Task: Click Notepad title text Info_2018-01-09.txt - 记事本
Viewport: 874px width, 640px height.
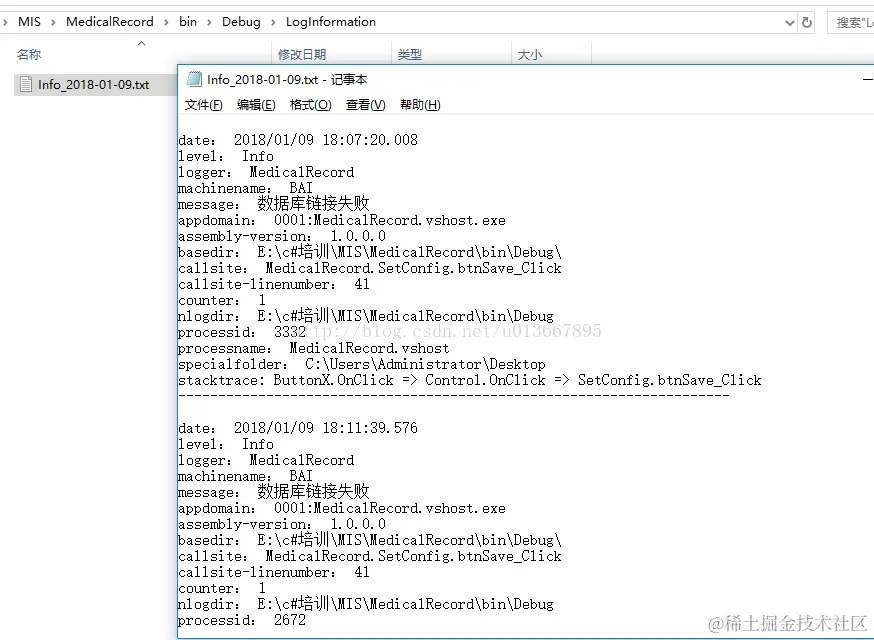Action: click(x=287, y=80)
